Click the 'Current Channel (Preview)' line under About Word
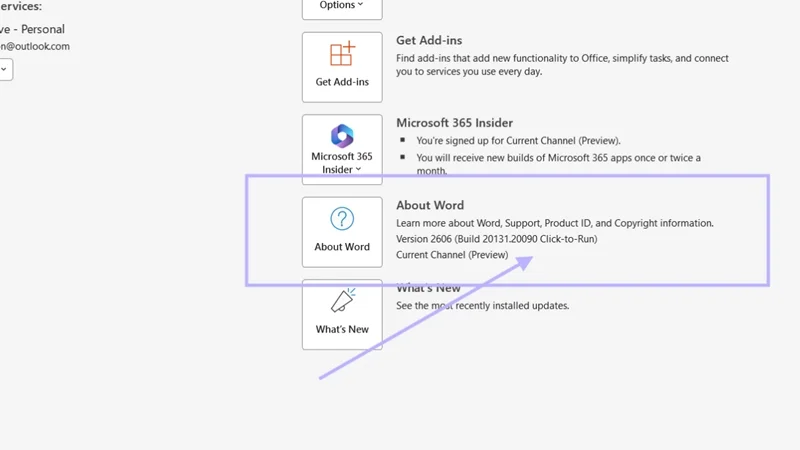The image size is (800, 450). (x=452, y=255)
